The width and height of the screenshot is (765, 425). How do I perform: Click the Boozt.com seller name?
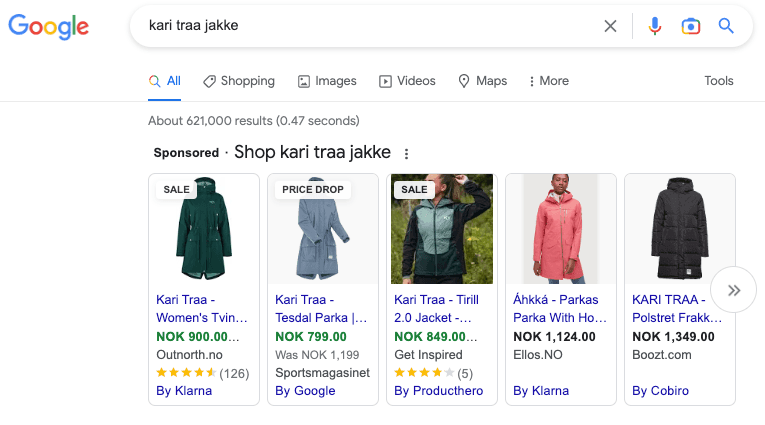pos(662,355)
